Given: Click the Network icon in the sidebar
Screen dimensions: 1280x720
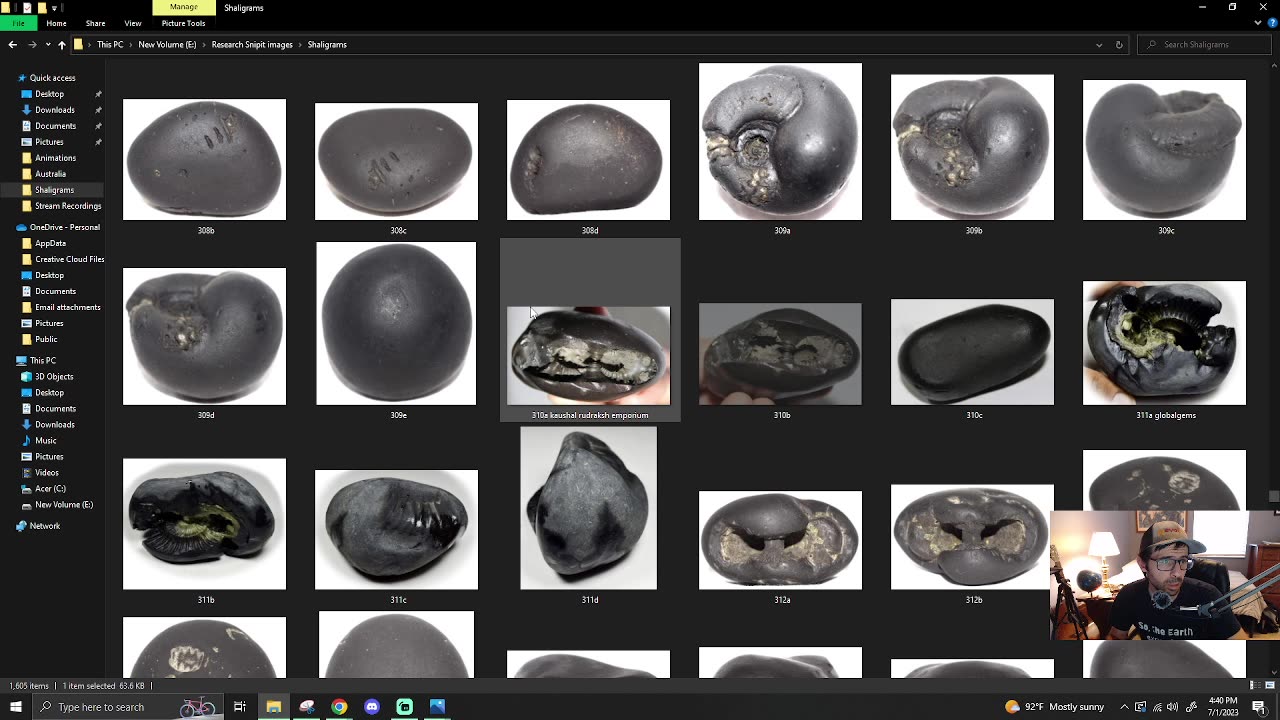Looking at the screenshot, I should click(21, 526).
